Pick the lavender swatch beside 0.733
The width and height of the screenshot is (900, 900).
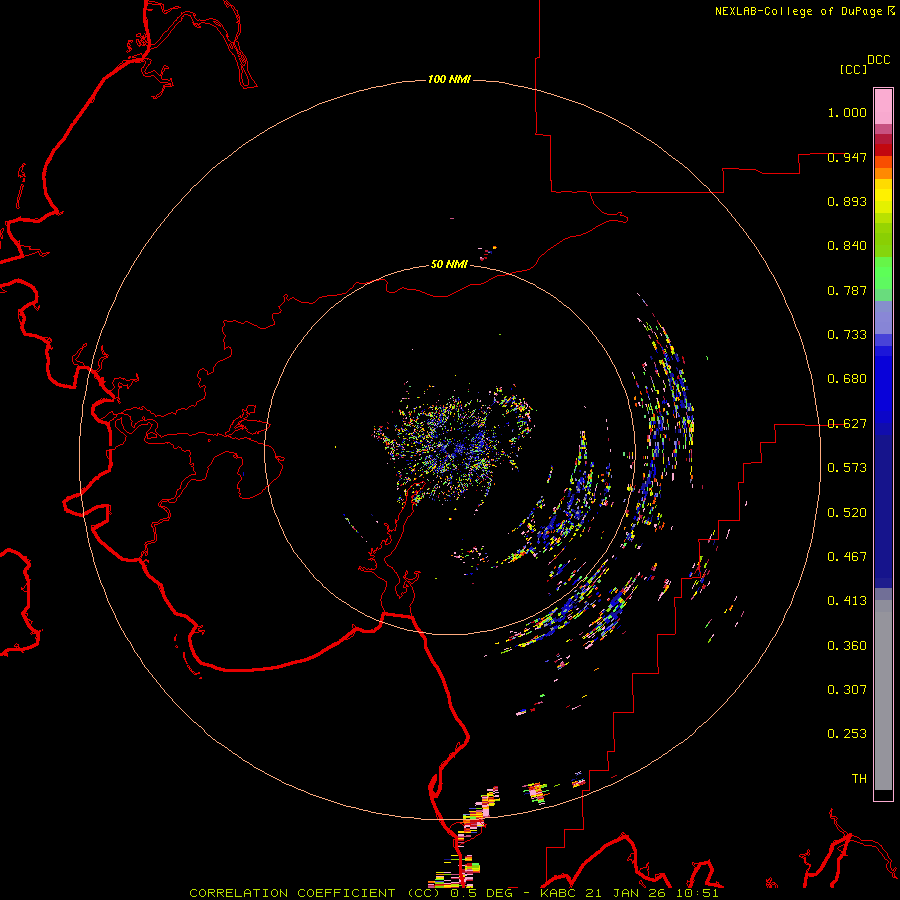point(883,318)
